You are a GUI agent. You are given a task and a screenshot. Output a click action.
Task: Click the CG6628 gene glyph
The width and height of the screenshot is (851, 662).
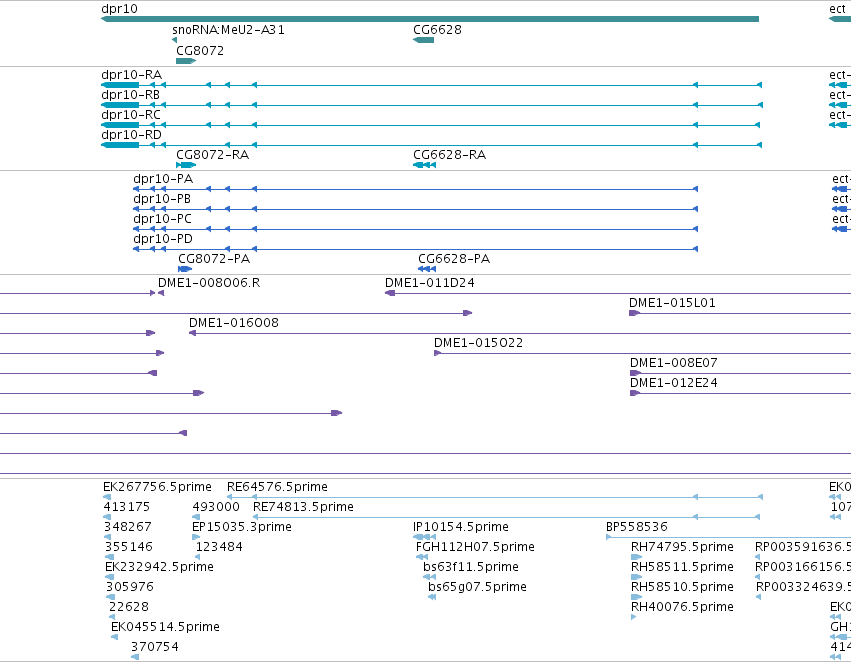click(423, 40)
